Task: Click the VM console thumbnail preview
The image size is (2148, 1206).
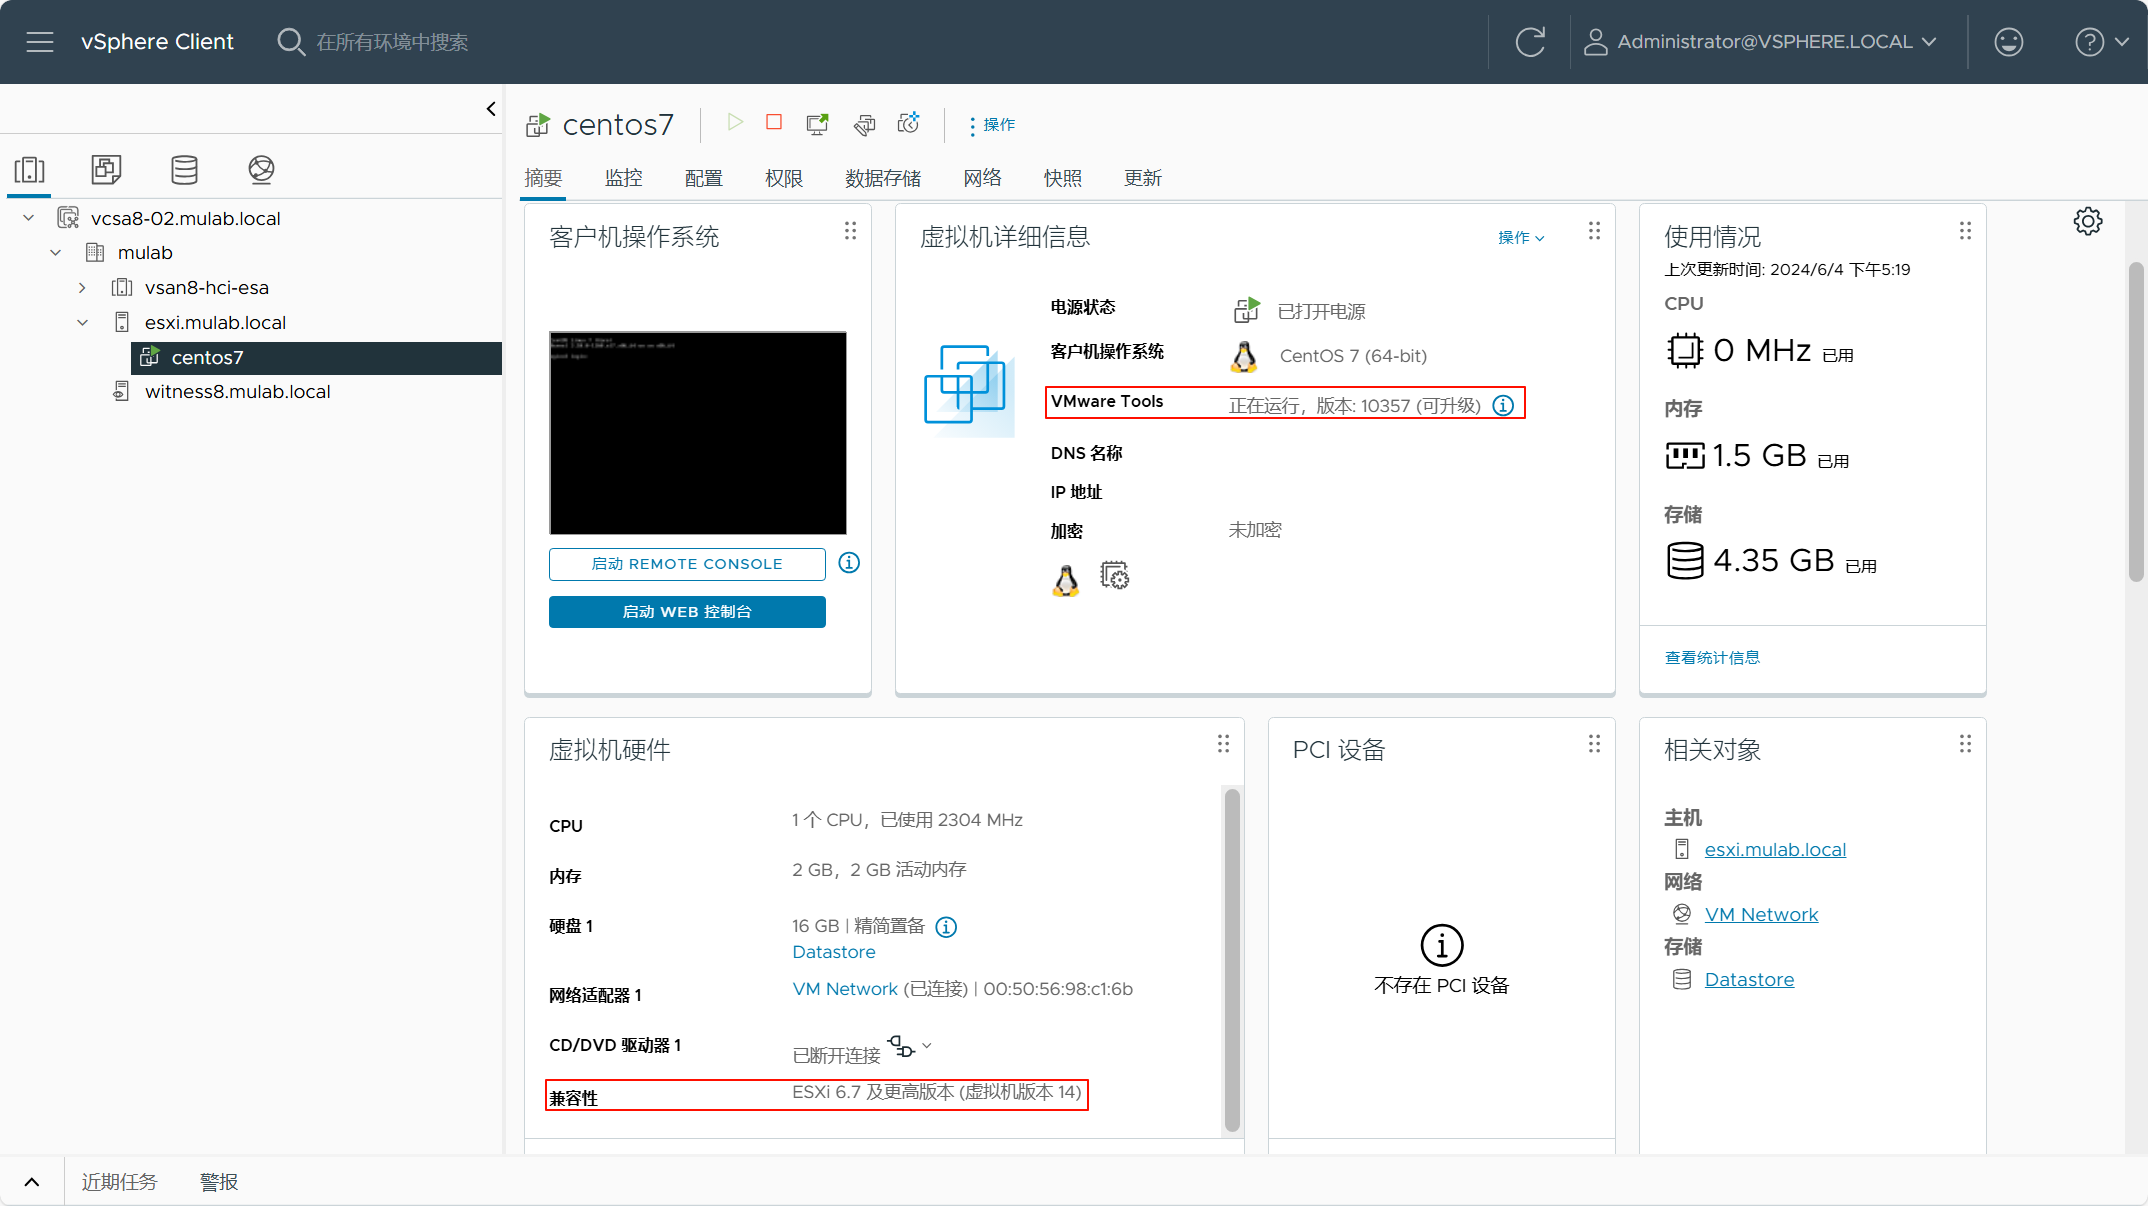Action: tap(698, 433)
